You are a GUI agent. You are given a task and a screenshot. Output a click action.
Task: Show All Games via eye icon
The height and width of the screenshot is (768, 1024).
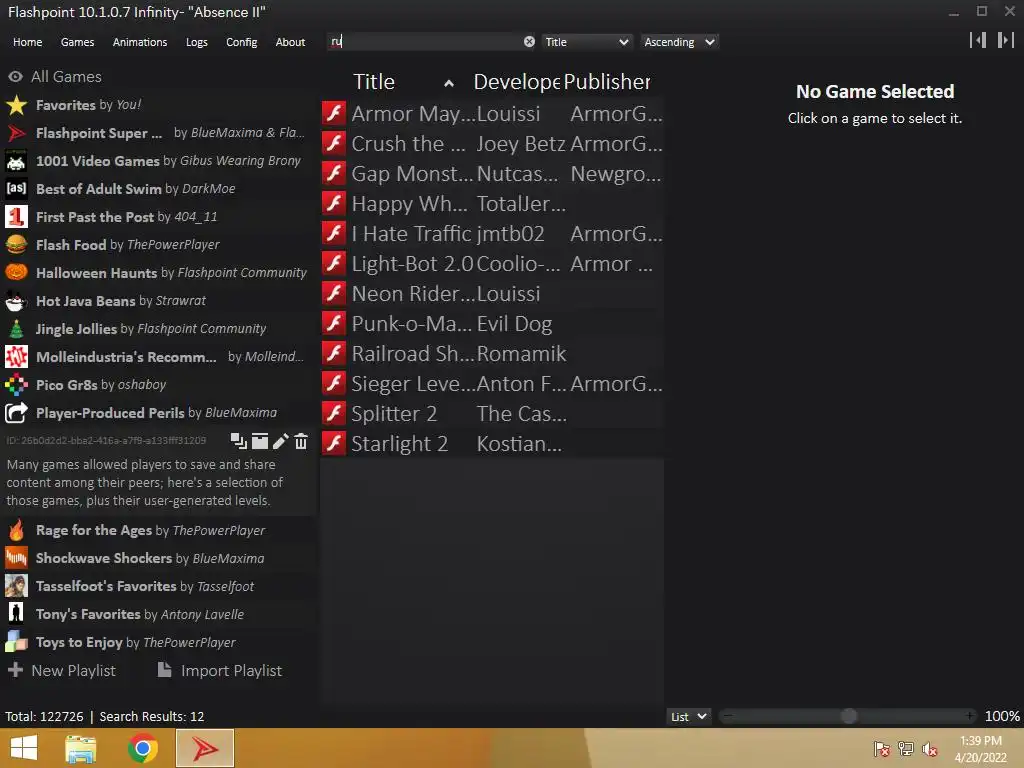coord(15,76)
